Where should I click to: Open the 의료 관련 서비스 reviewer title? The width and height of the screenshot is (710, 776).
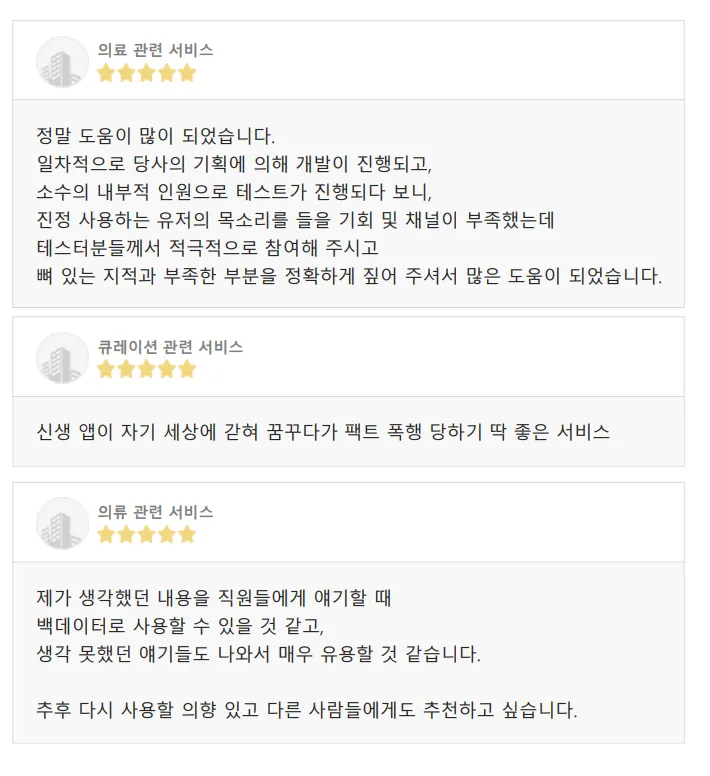pyautogui.click(x=155, y=50)
